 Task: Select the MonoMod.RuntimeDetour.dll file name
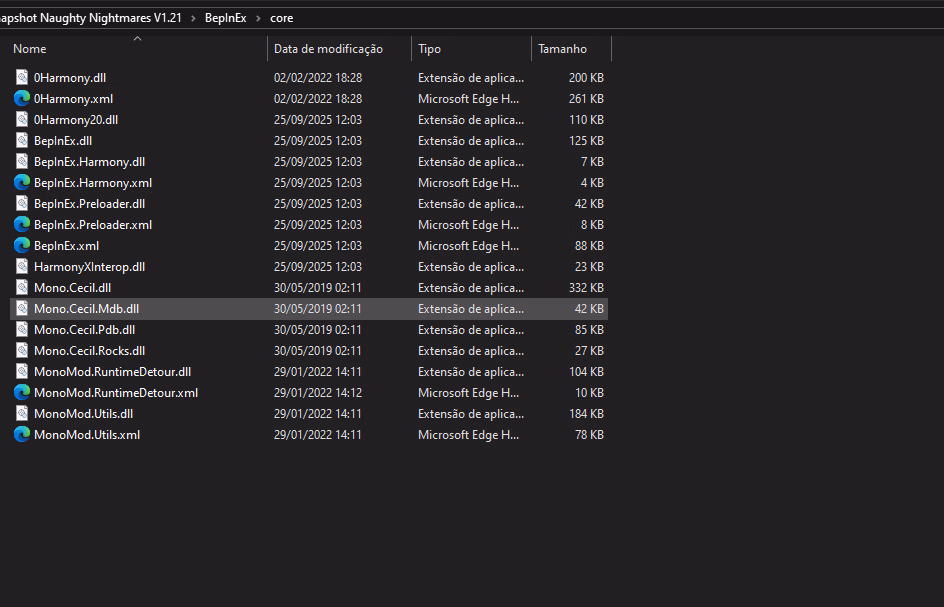[x=112, y=371]
